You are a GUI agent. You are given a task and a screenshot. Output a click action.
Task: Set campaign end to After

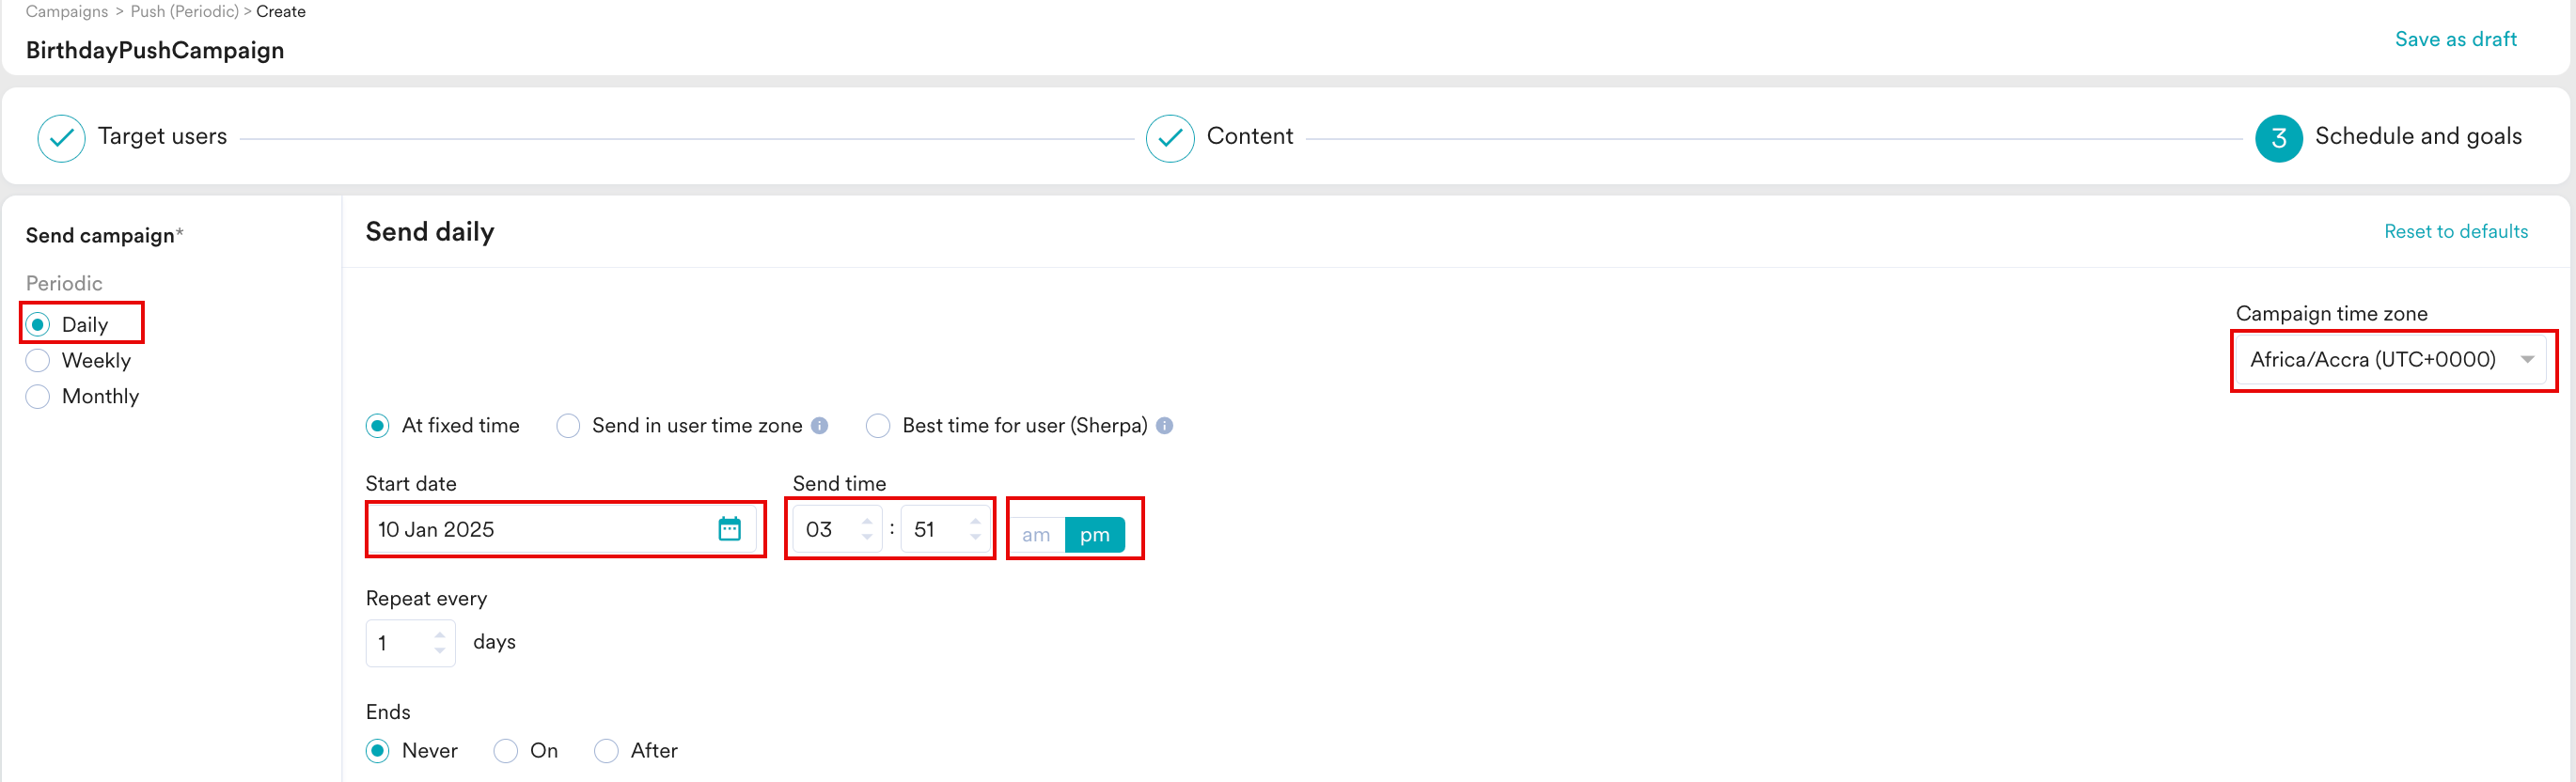(606, 751)
